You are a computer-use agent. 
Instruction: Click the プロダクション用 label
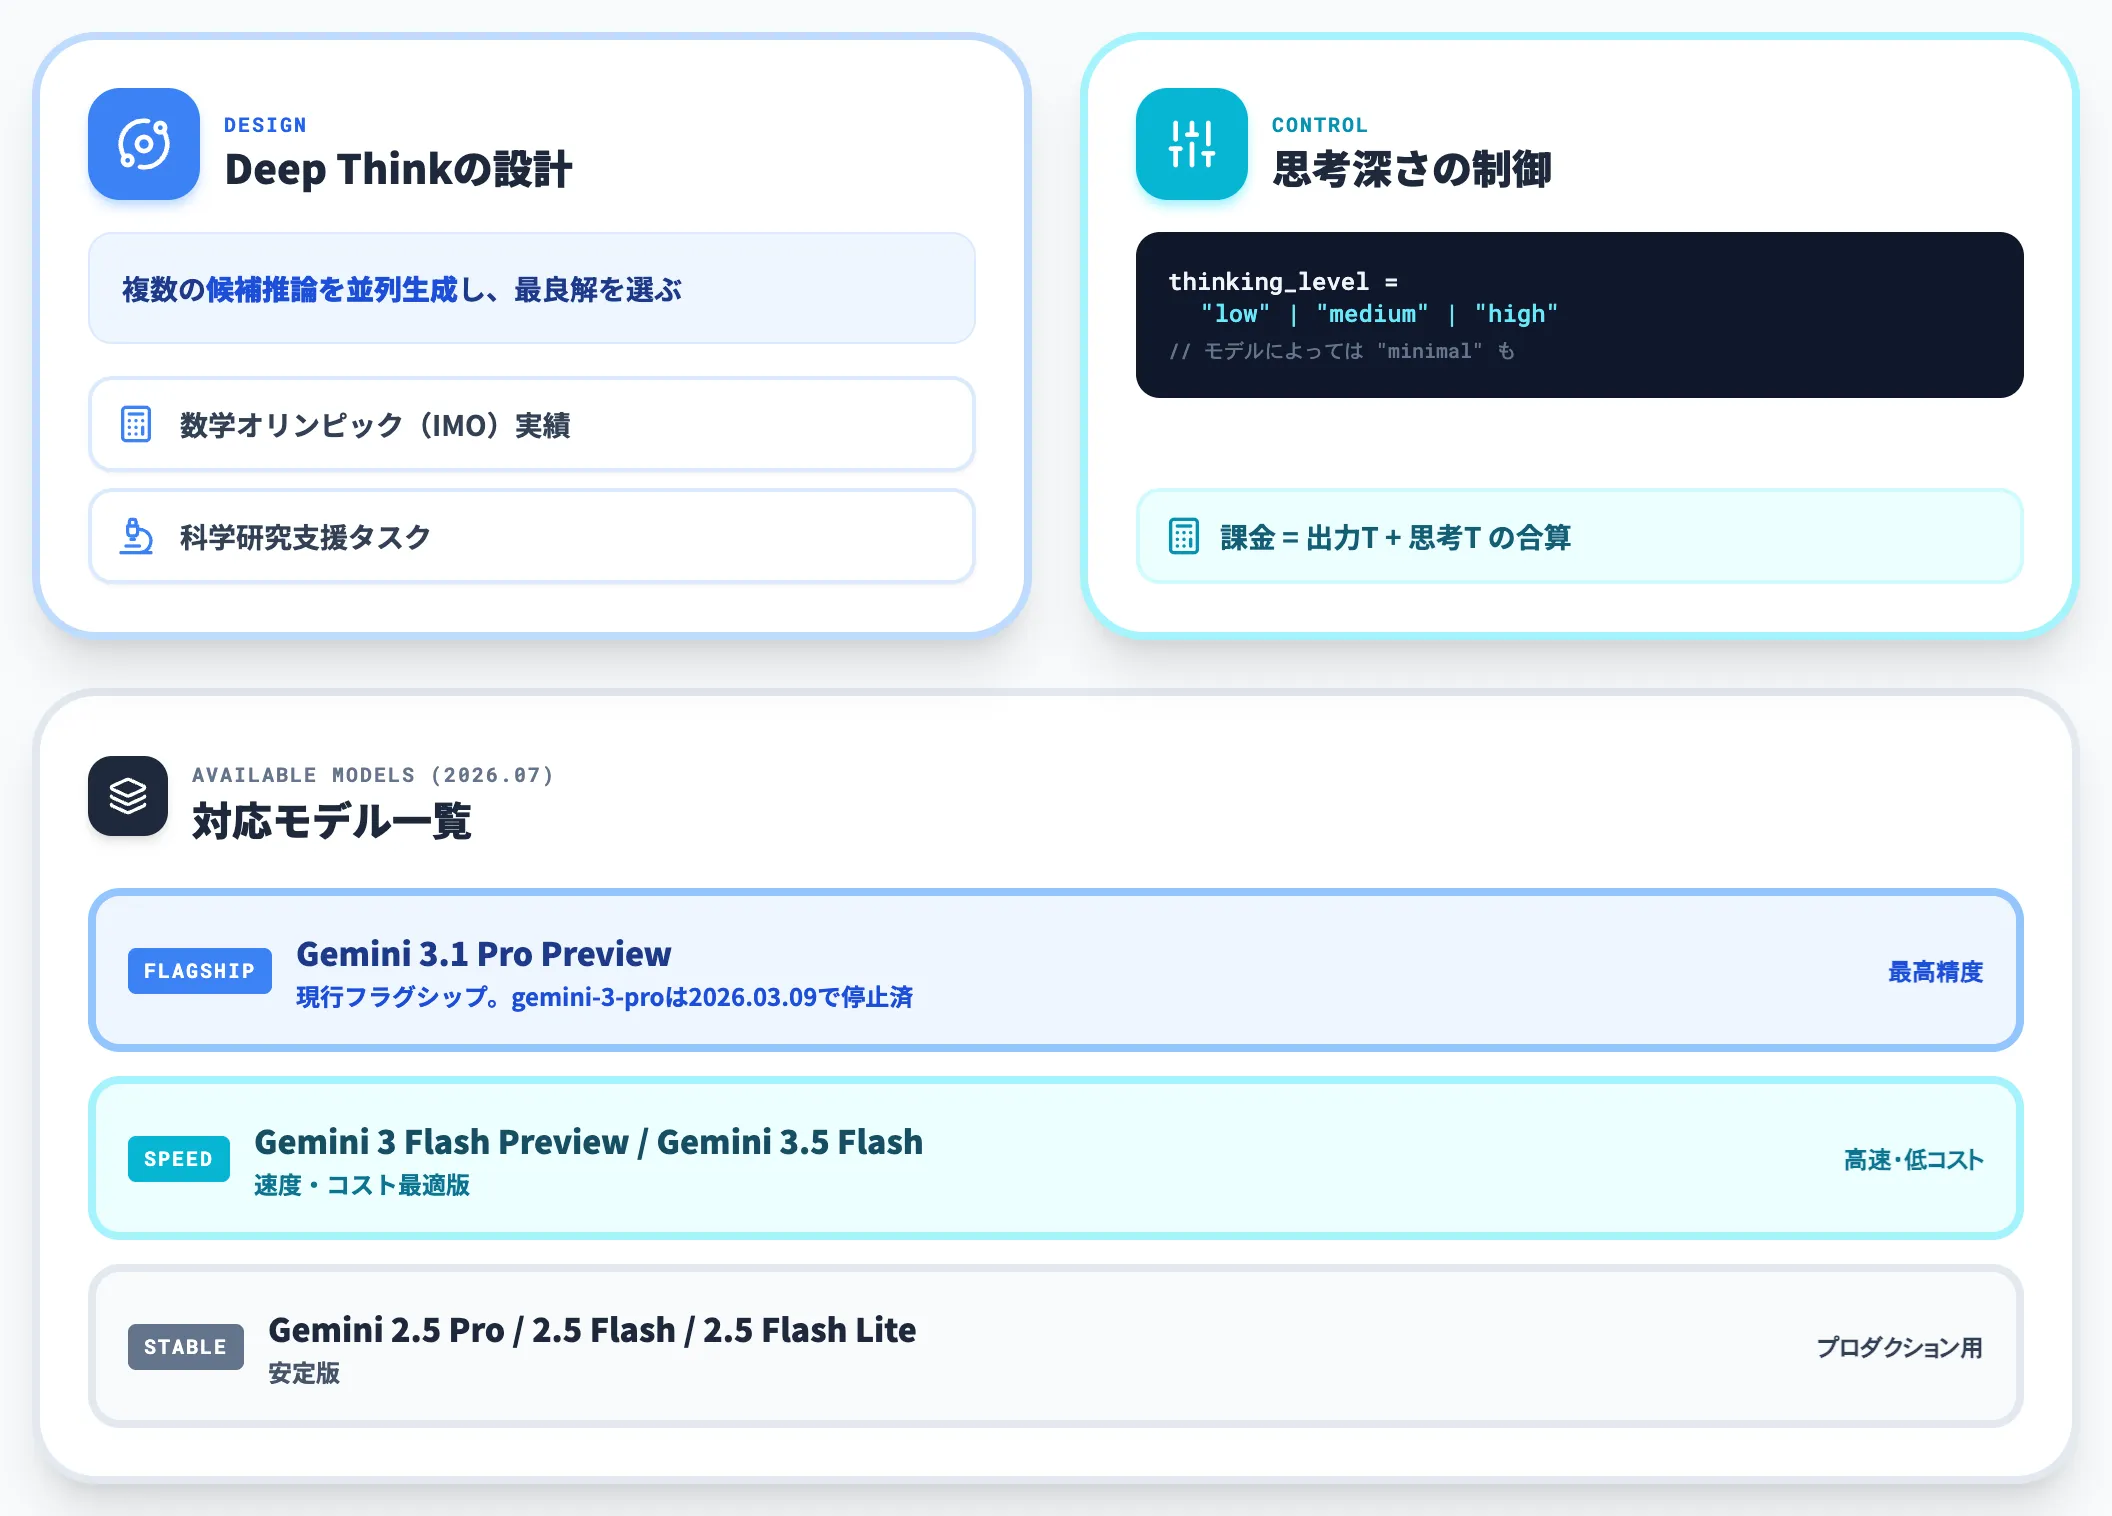1900,1348
